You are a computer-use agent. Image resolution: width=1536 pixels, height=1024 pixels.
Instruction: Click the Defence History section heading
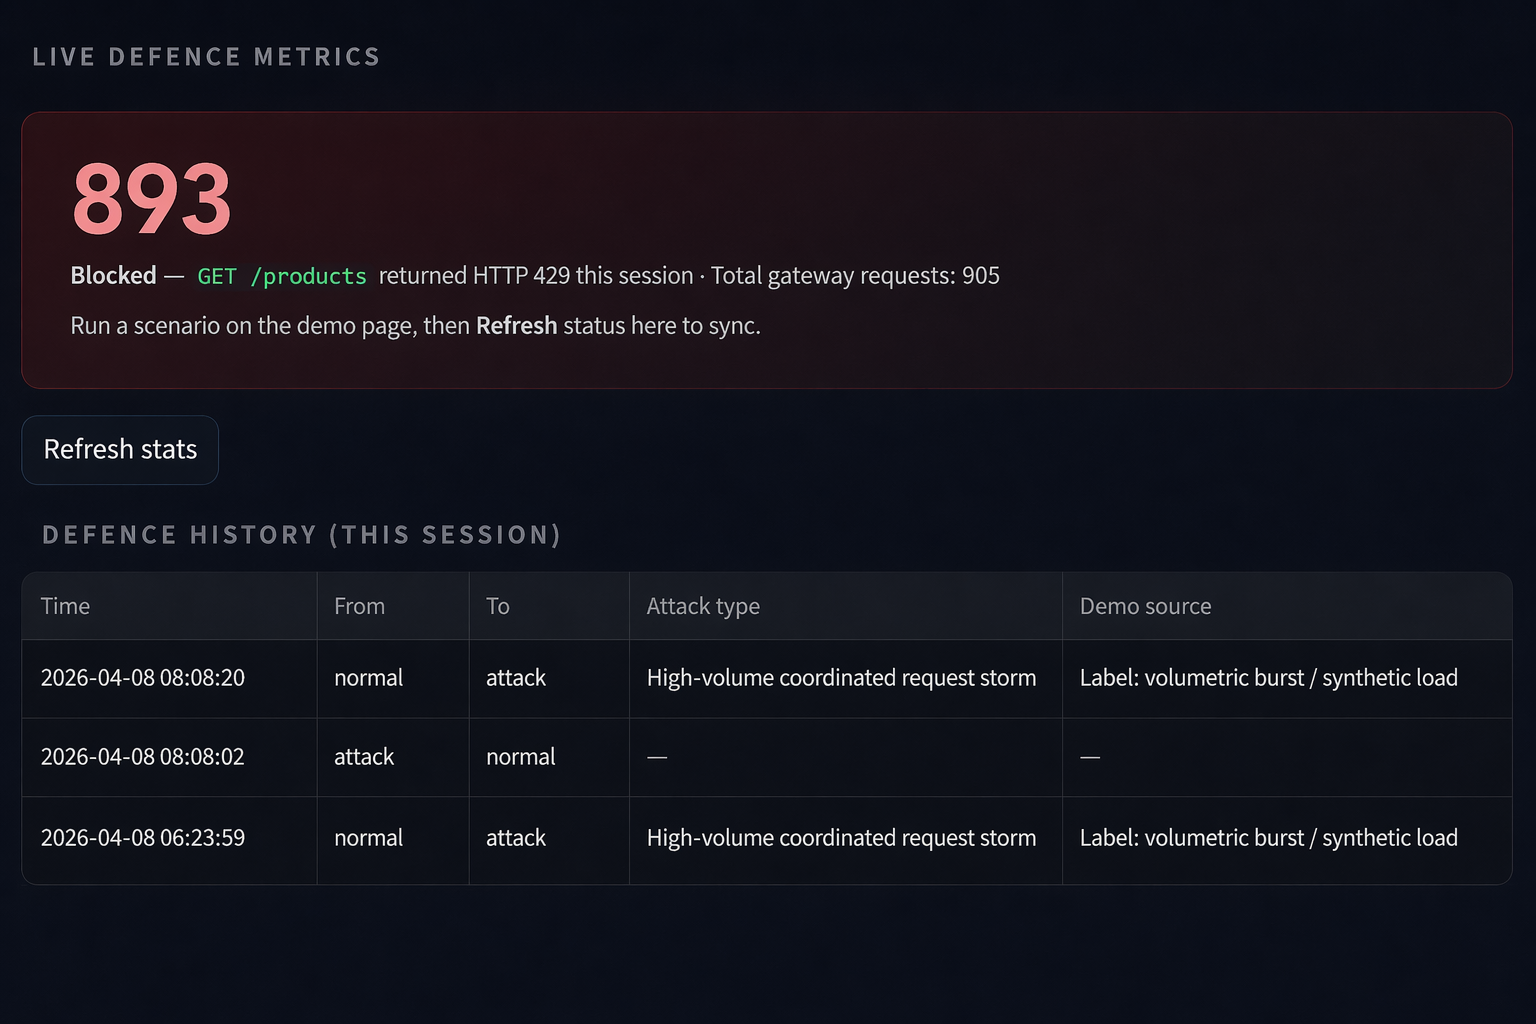301,535
